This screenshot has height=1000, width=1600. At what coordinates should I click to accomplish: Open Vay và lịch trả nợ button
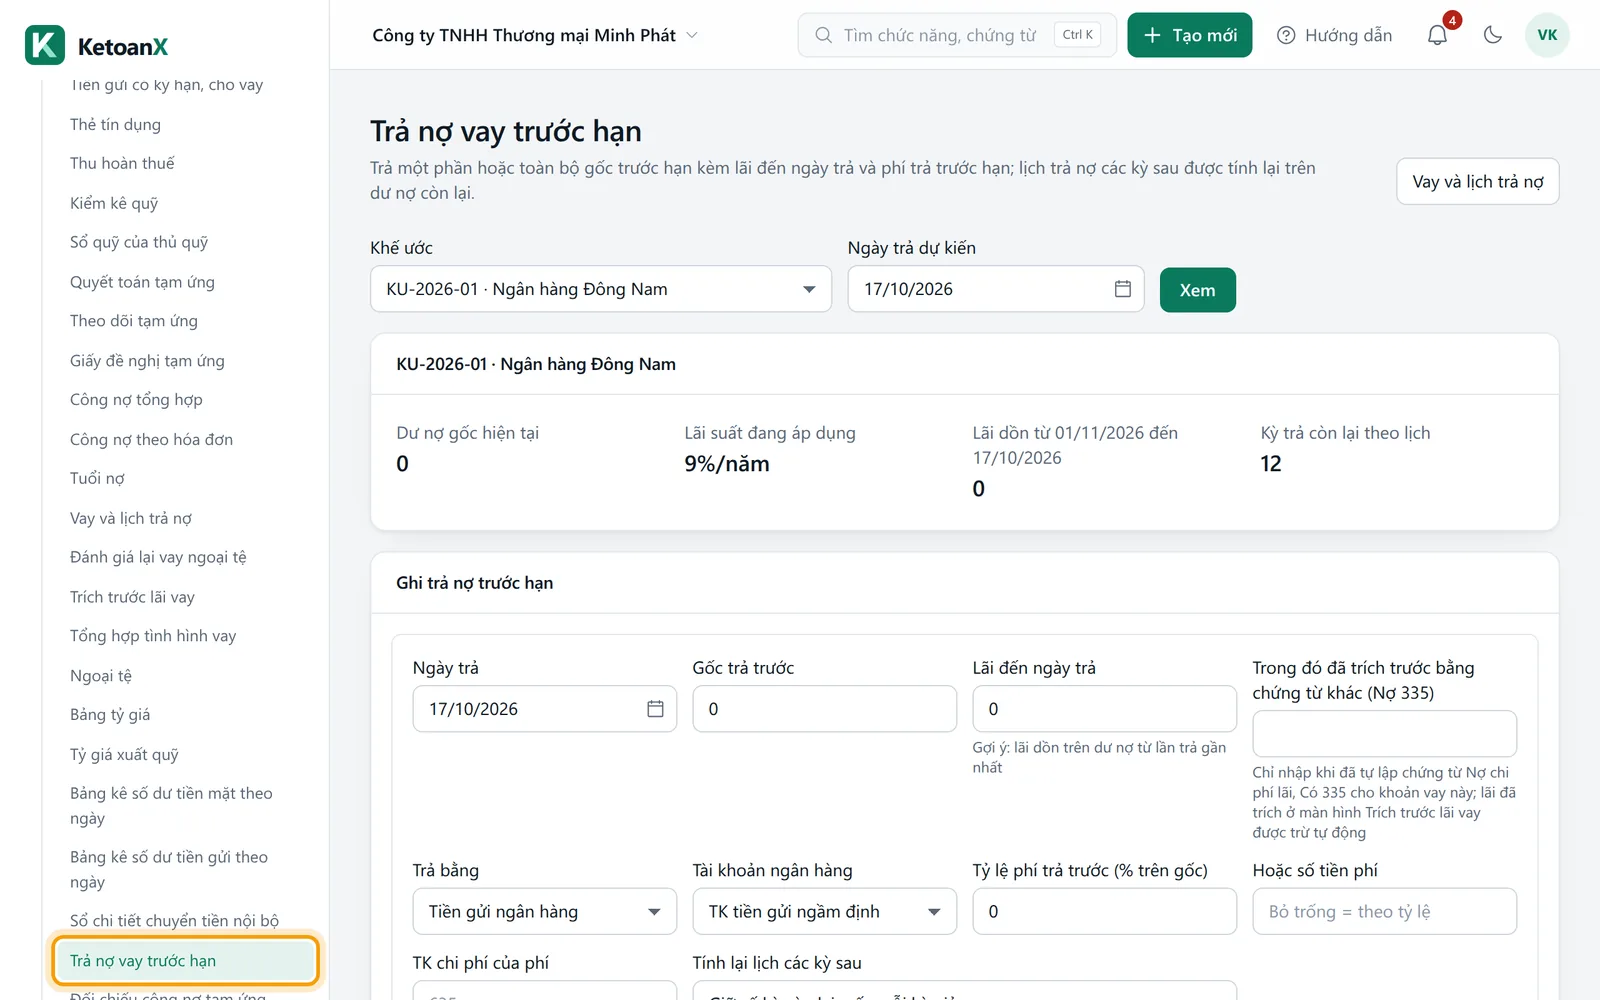pyautogui.click(x=1478, y=182)
